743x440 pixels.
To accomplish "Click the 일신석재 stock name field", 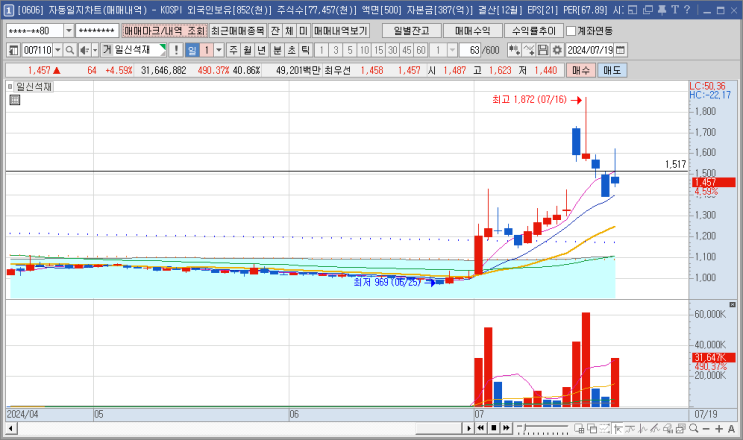I will [x=136, y=50].
